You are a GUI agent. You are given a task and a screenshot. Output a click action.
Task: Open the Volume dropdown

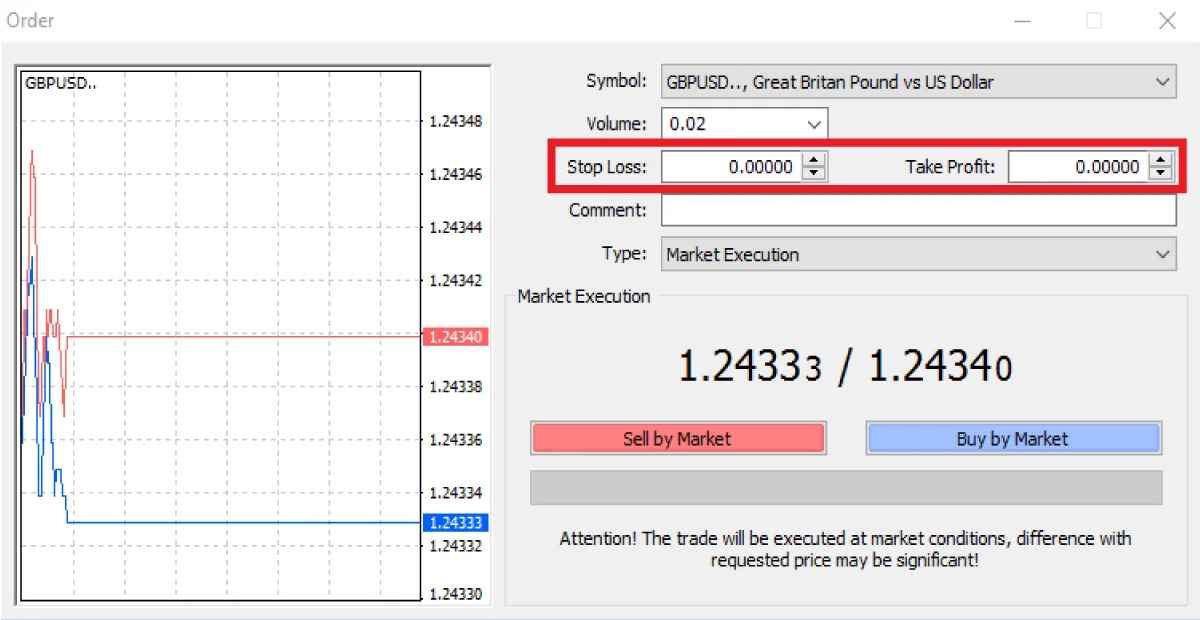tap(815, 123)
